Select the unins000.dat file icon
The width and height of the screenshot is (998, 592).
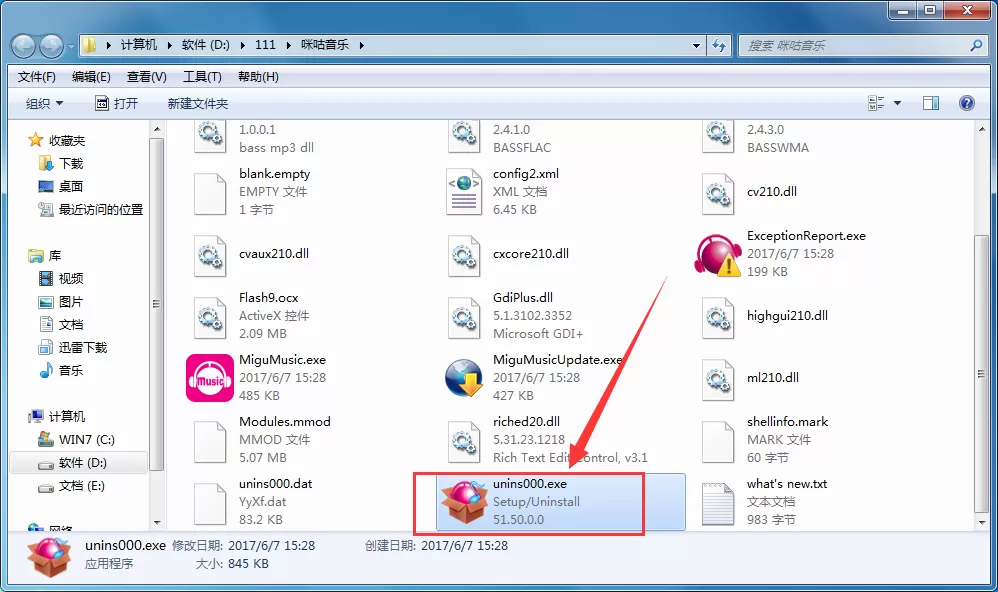(x=210, y=504)
